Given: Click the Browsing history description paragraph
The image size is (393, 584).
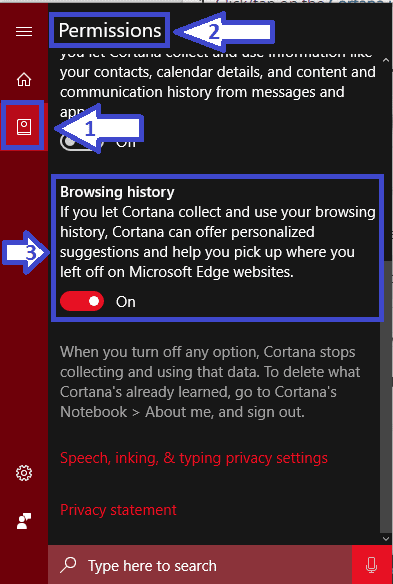Looking at the screenshot, I should 218,242.
